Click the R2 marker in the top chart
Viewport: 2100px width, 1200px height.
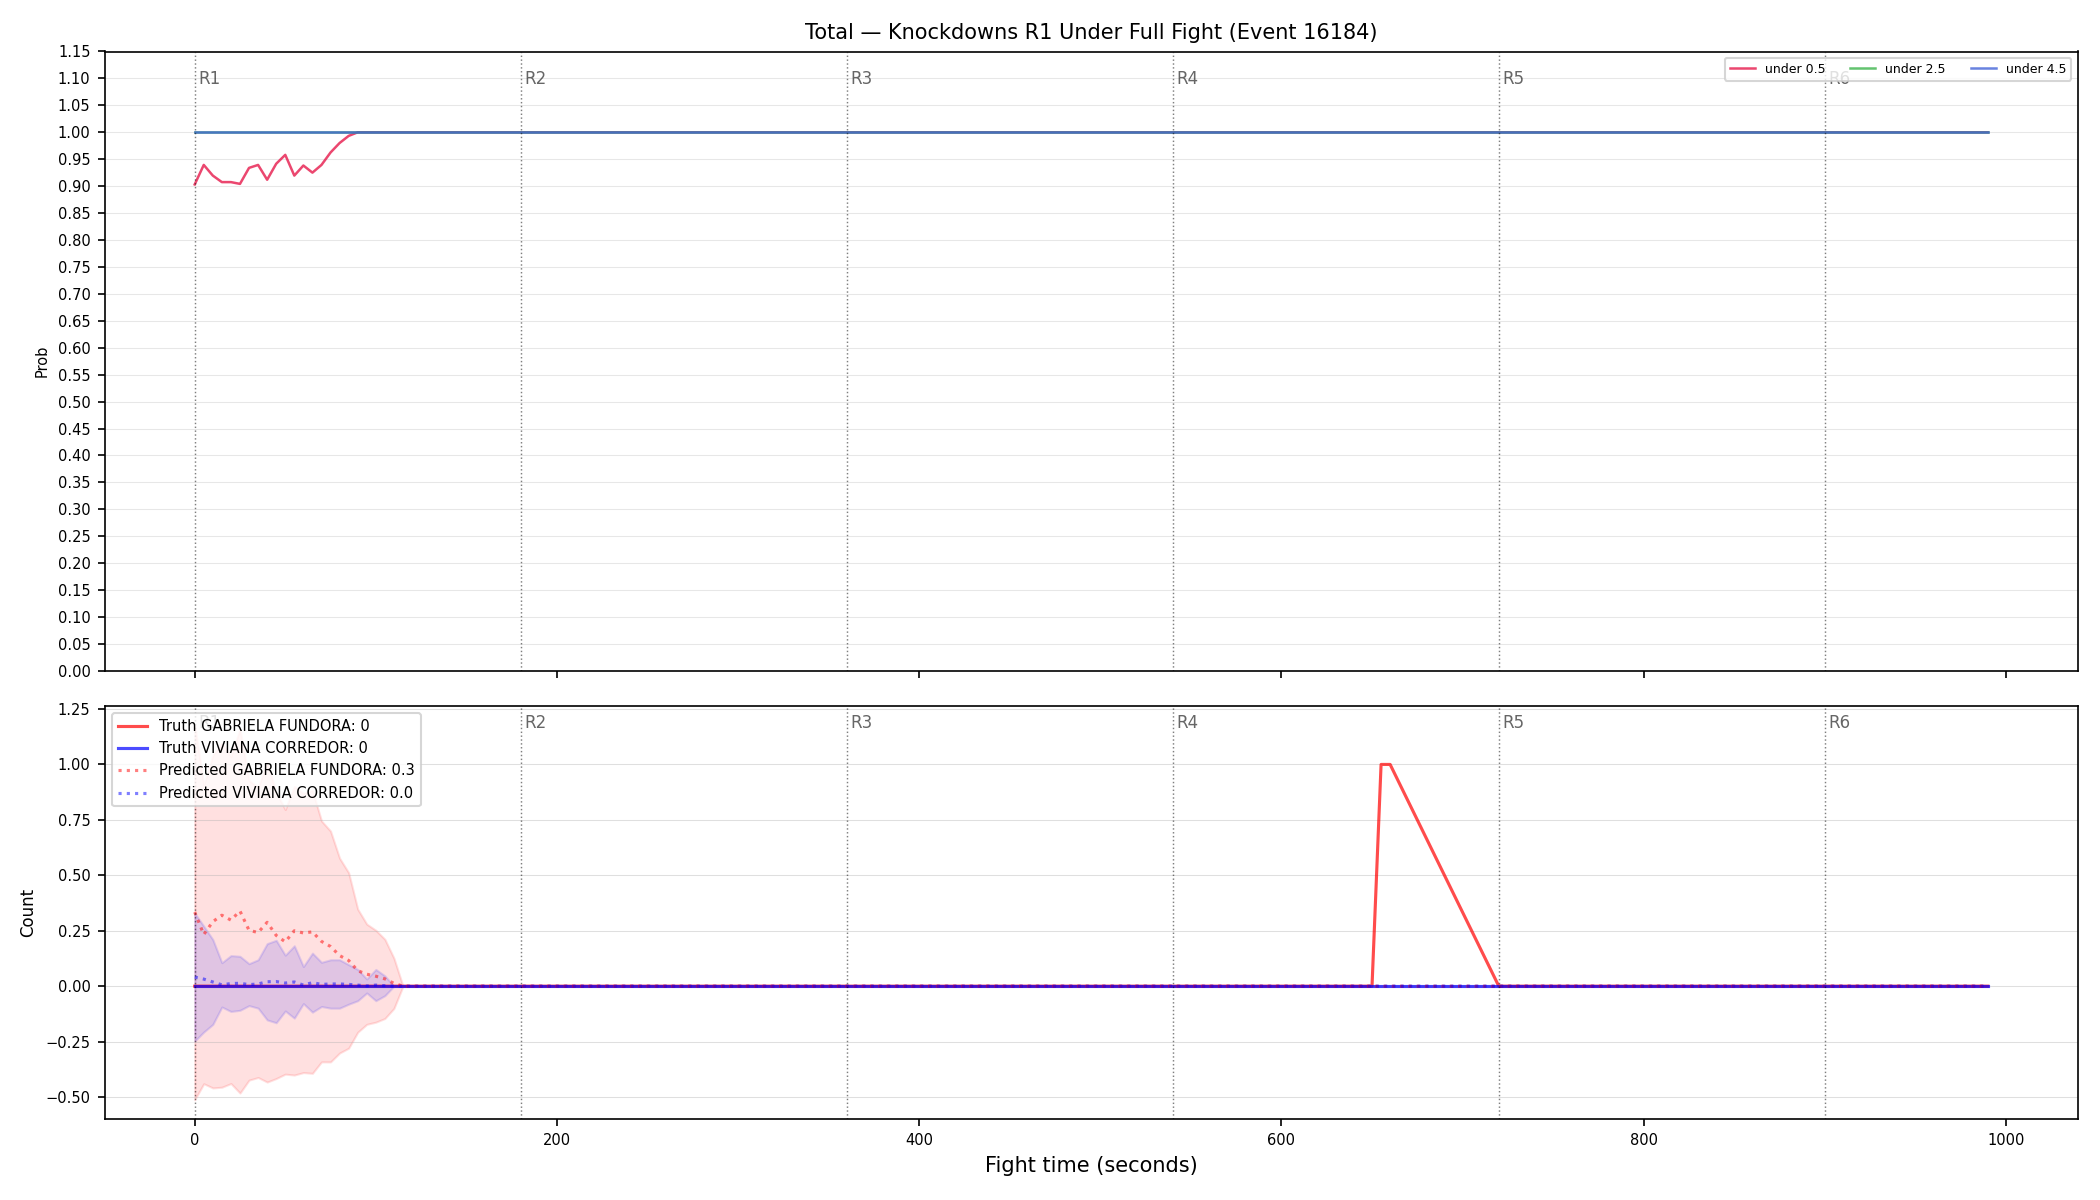[535, 78]
